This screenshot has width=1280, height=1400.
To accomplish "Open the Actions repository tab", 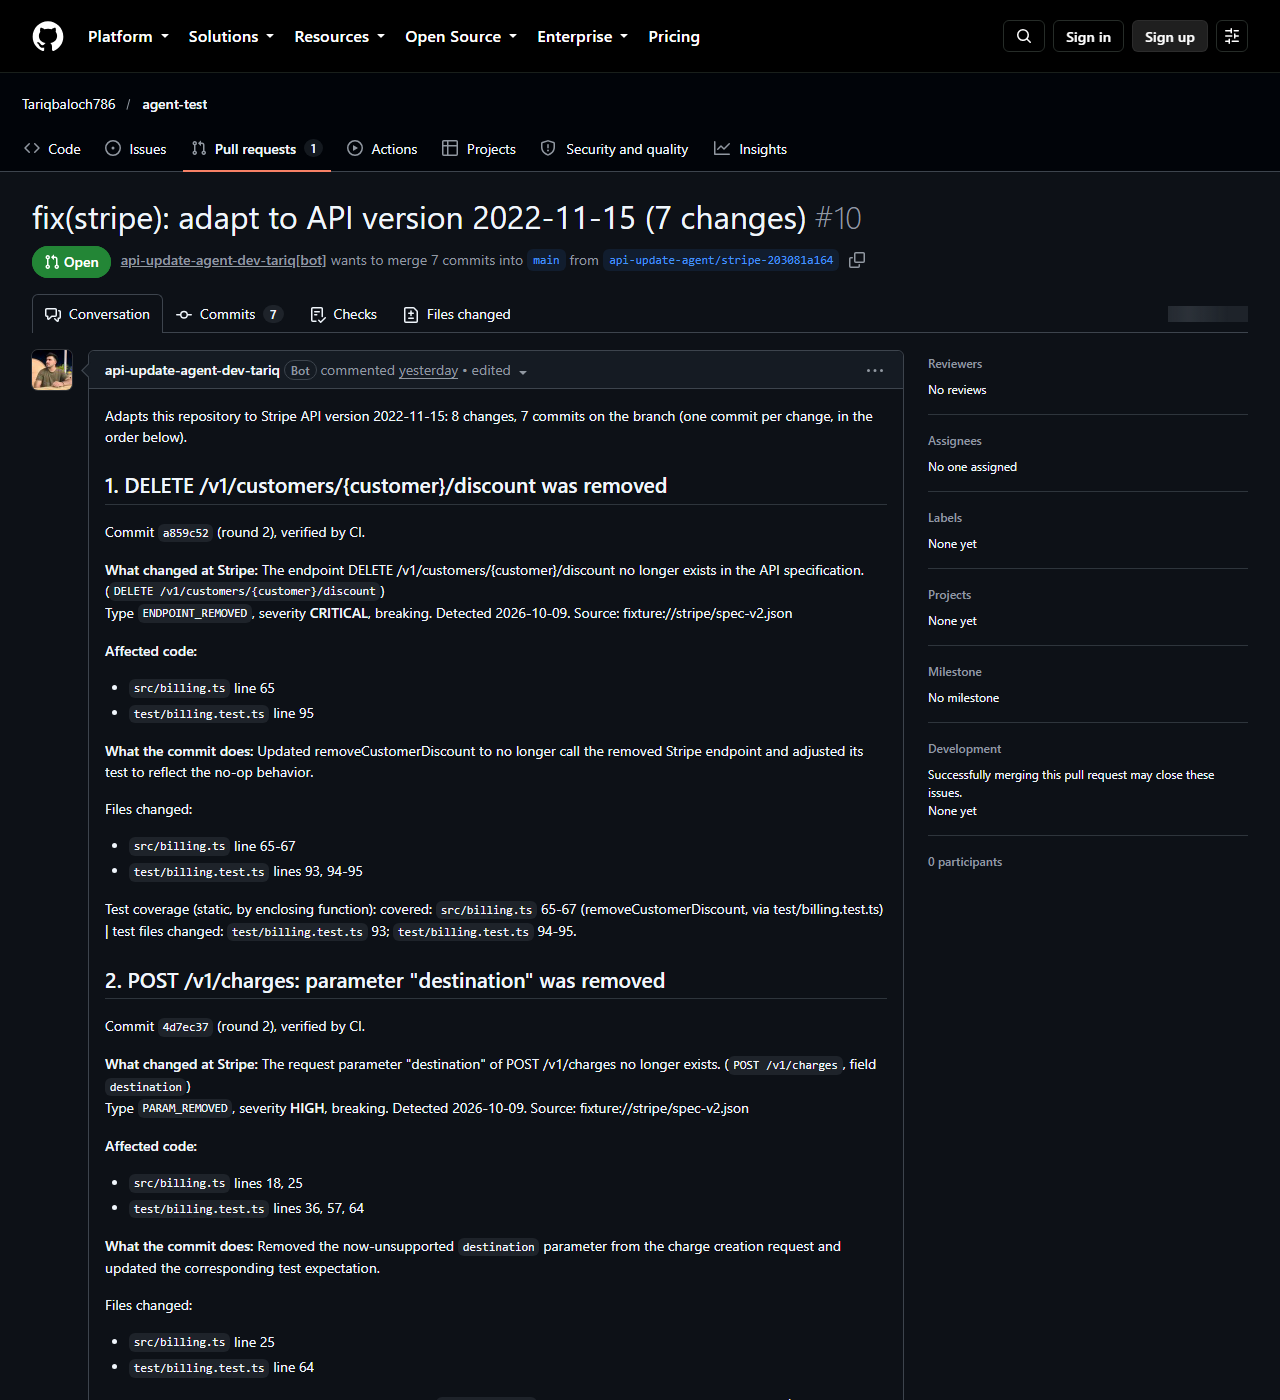I will click(x=382, y=149).
